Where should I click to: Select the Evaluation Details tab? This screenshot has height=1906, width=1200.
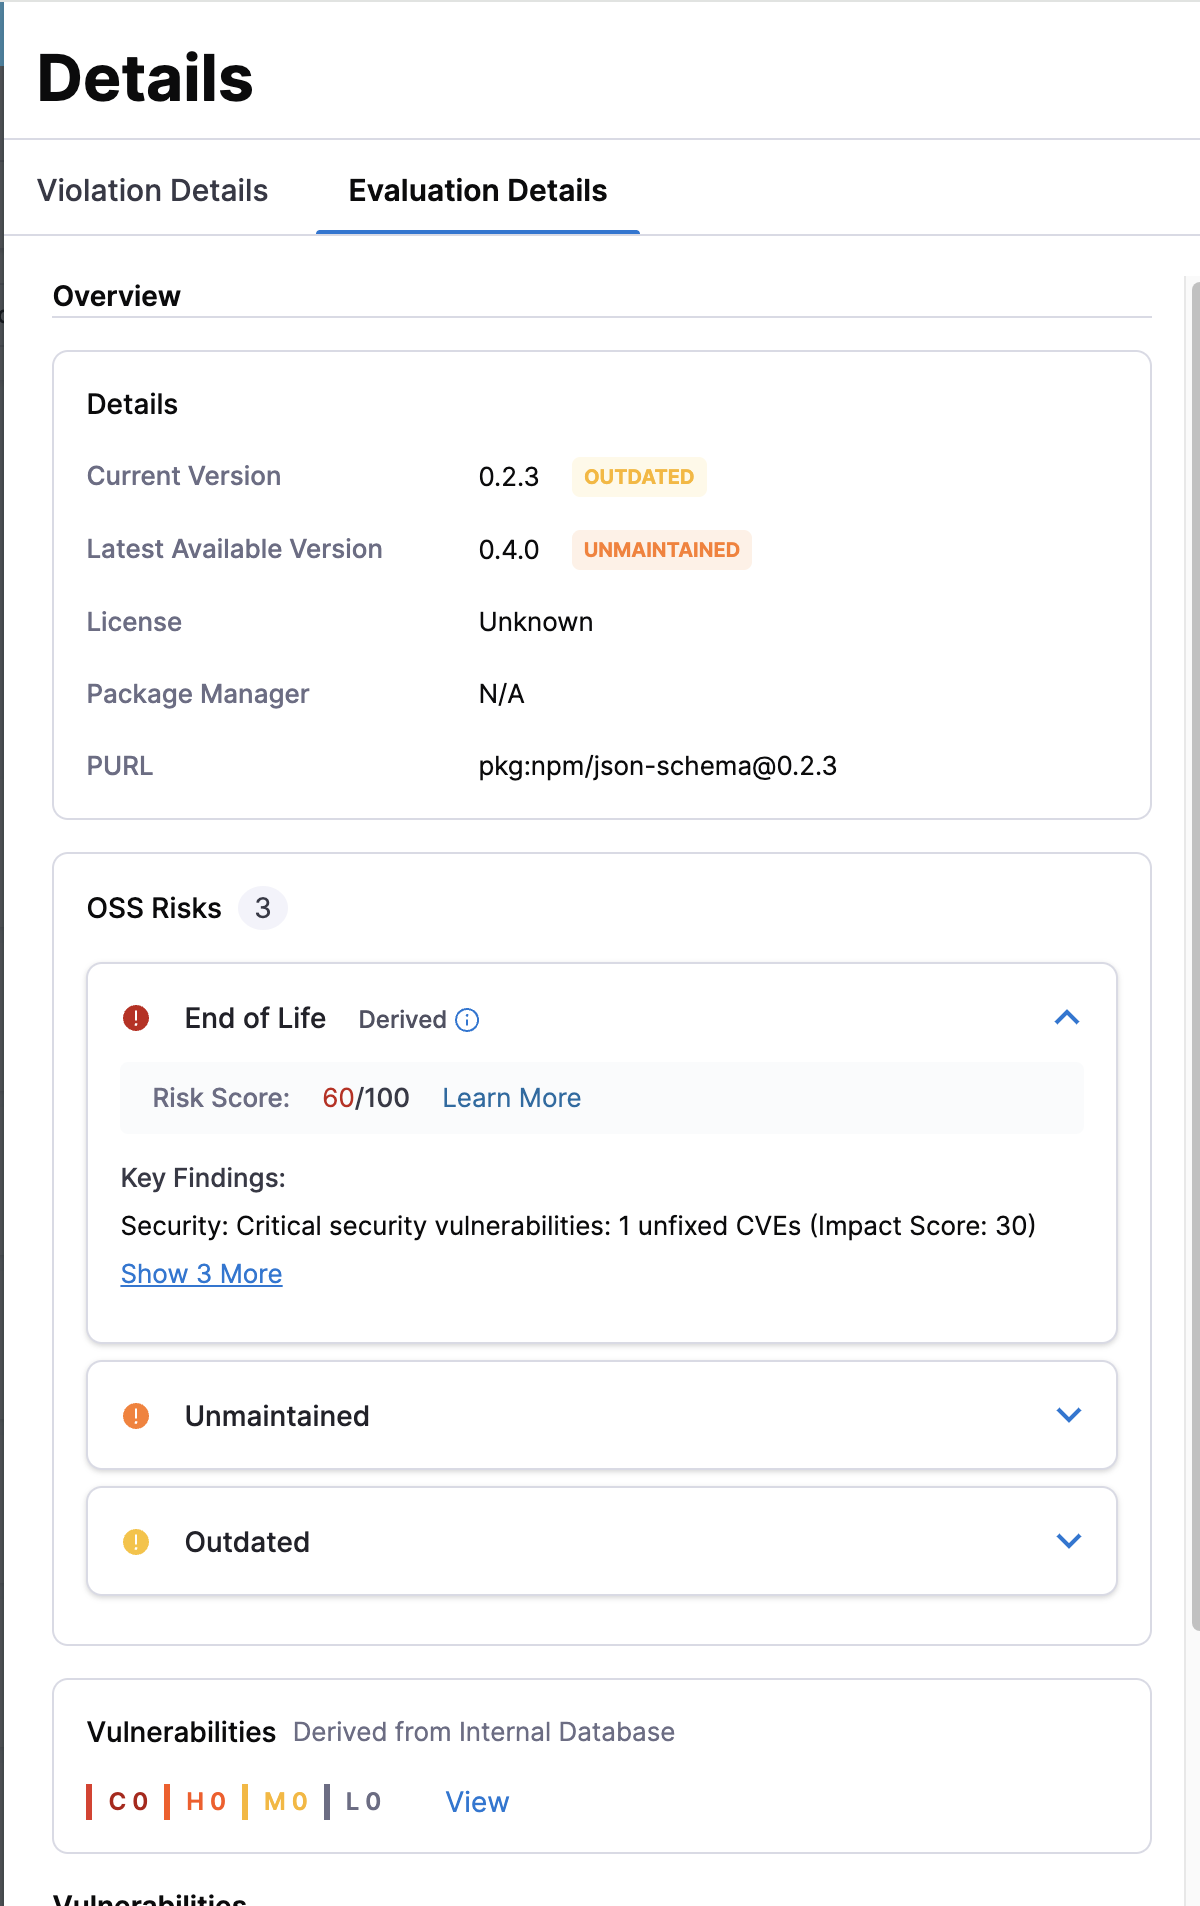point(478,190)
